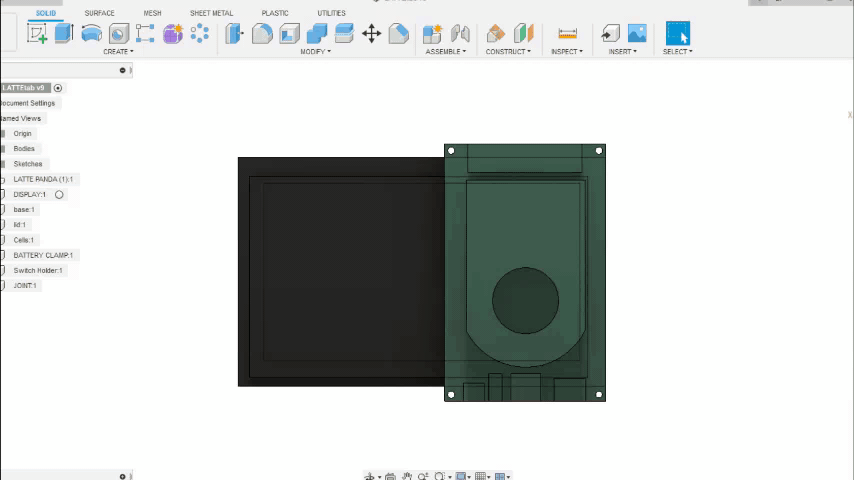Click the Insert Image icon

tap(637, 34)
